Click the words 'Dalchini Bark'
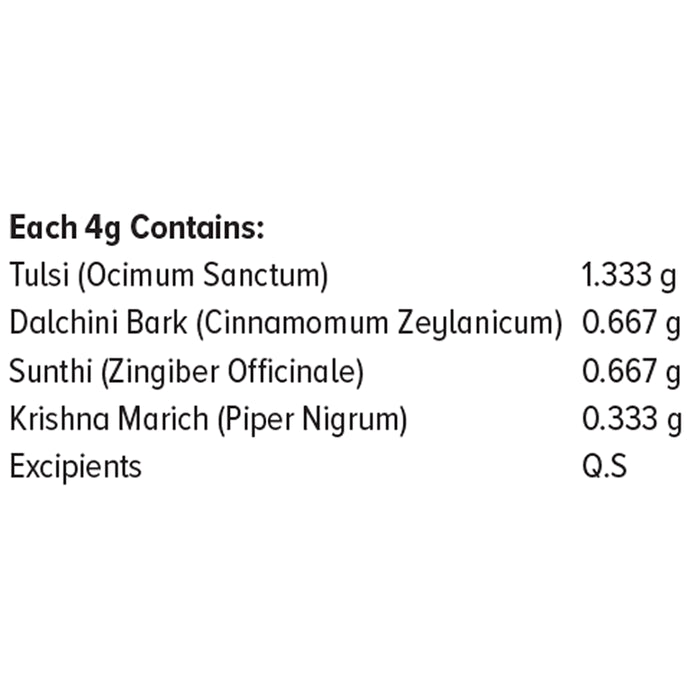 [98, 322]
